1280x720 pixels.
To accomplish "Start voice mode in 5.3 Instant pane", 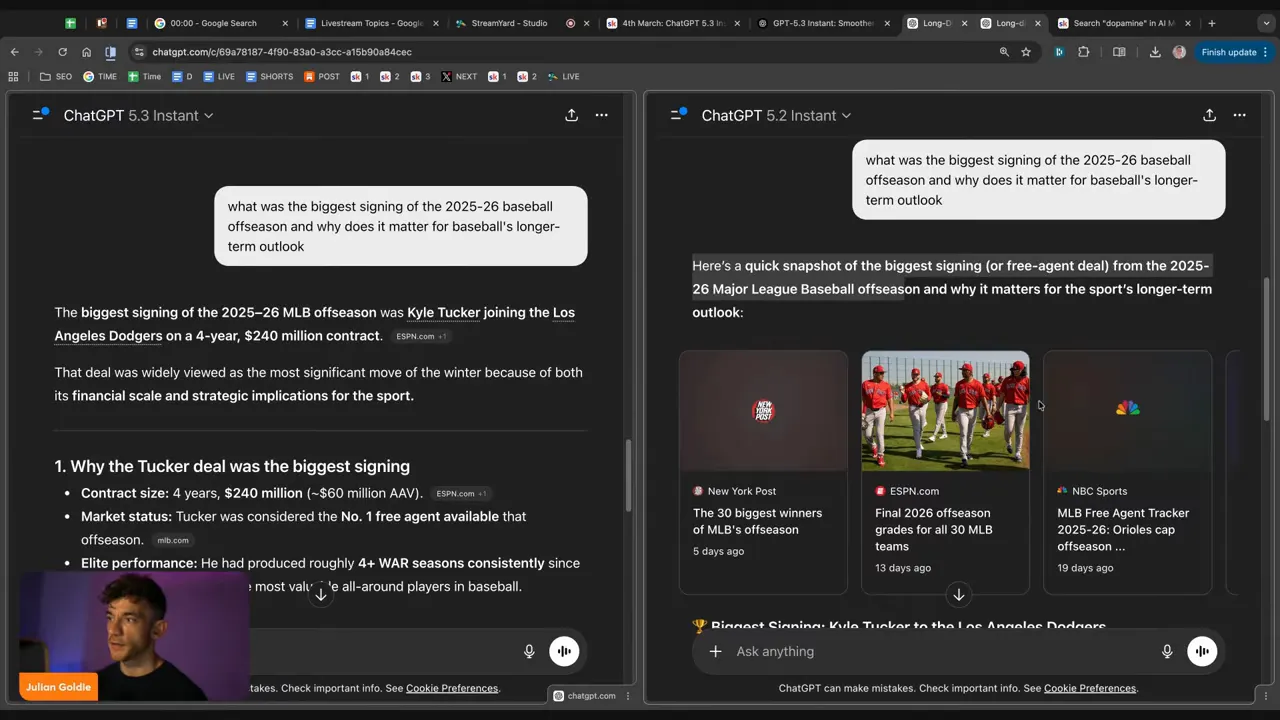I will [x=564, y=651].
